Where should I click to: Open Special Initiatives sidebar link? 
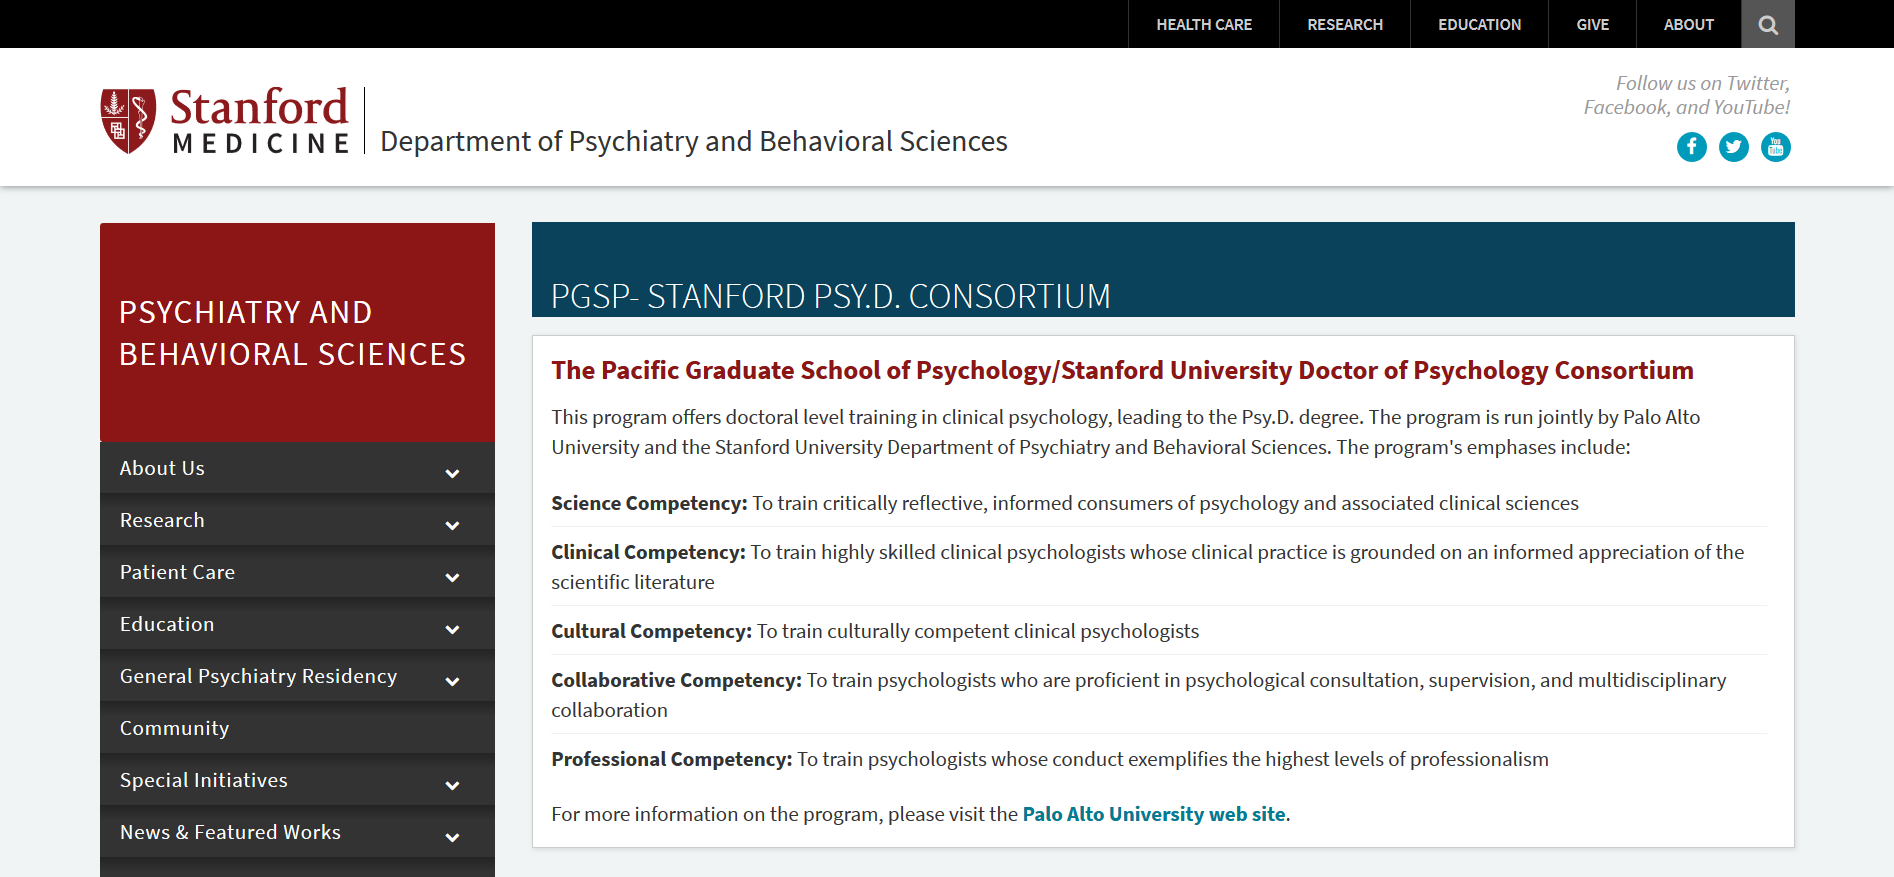click(203, 780)
